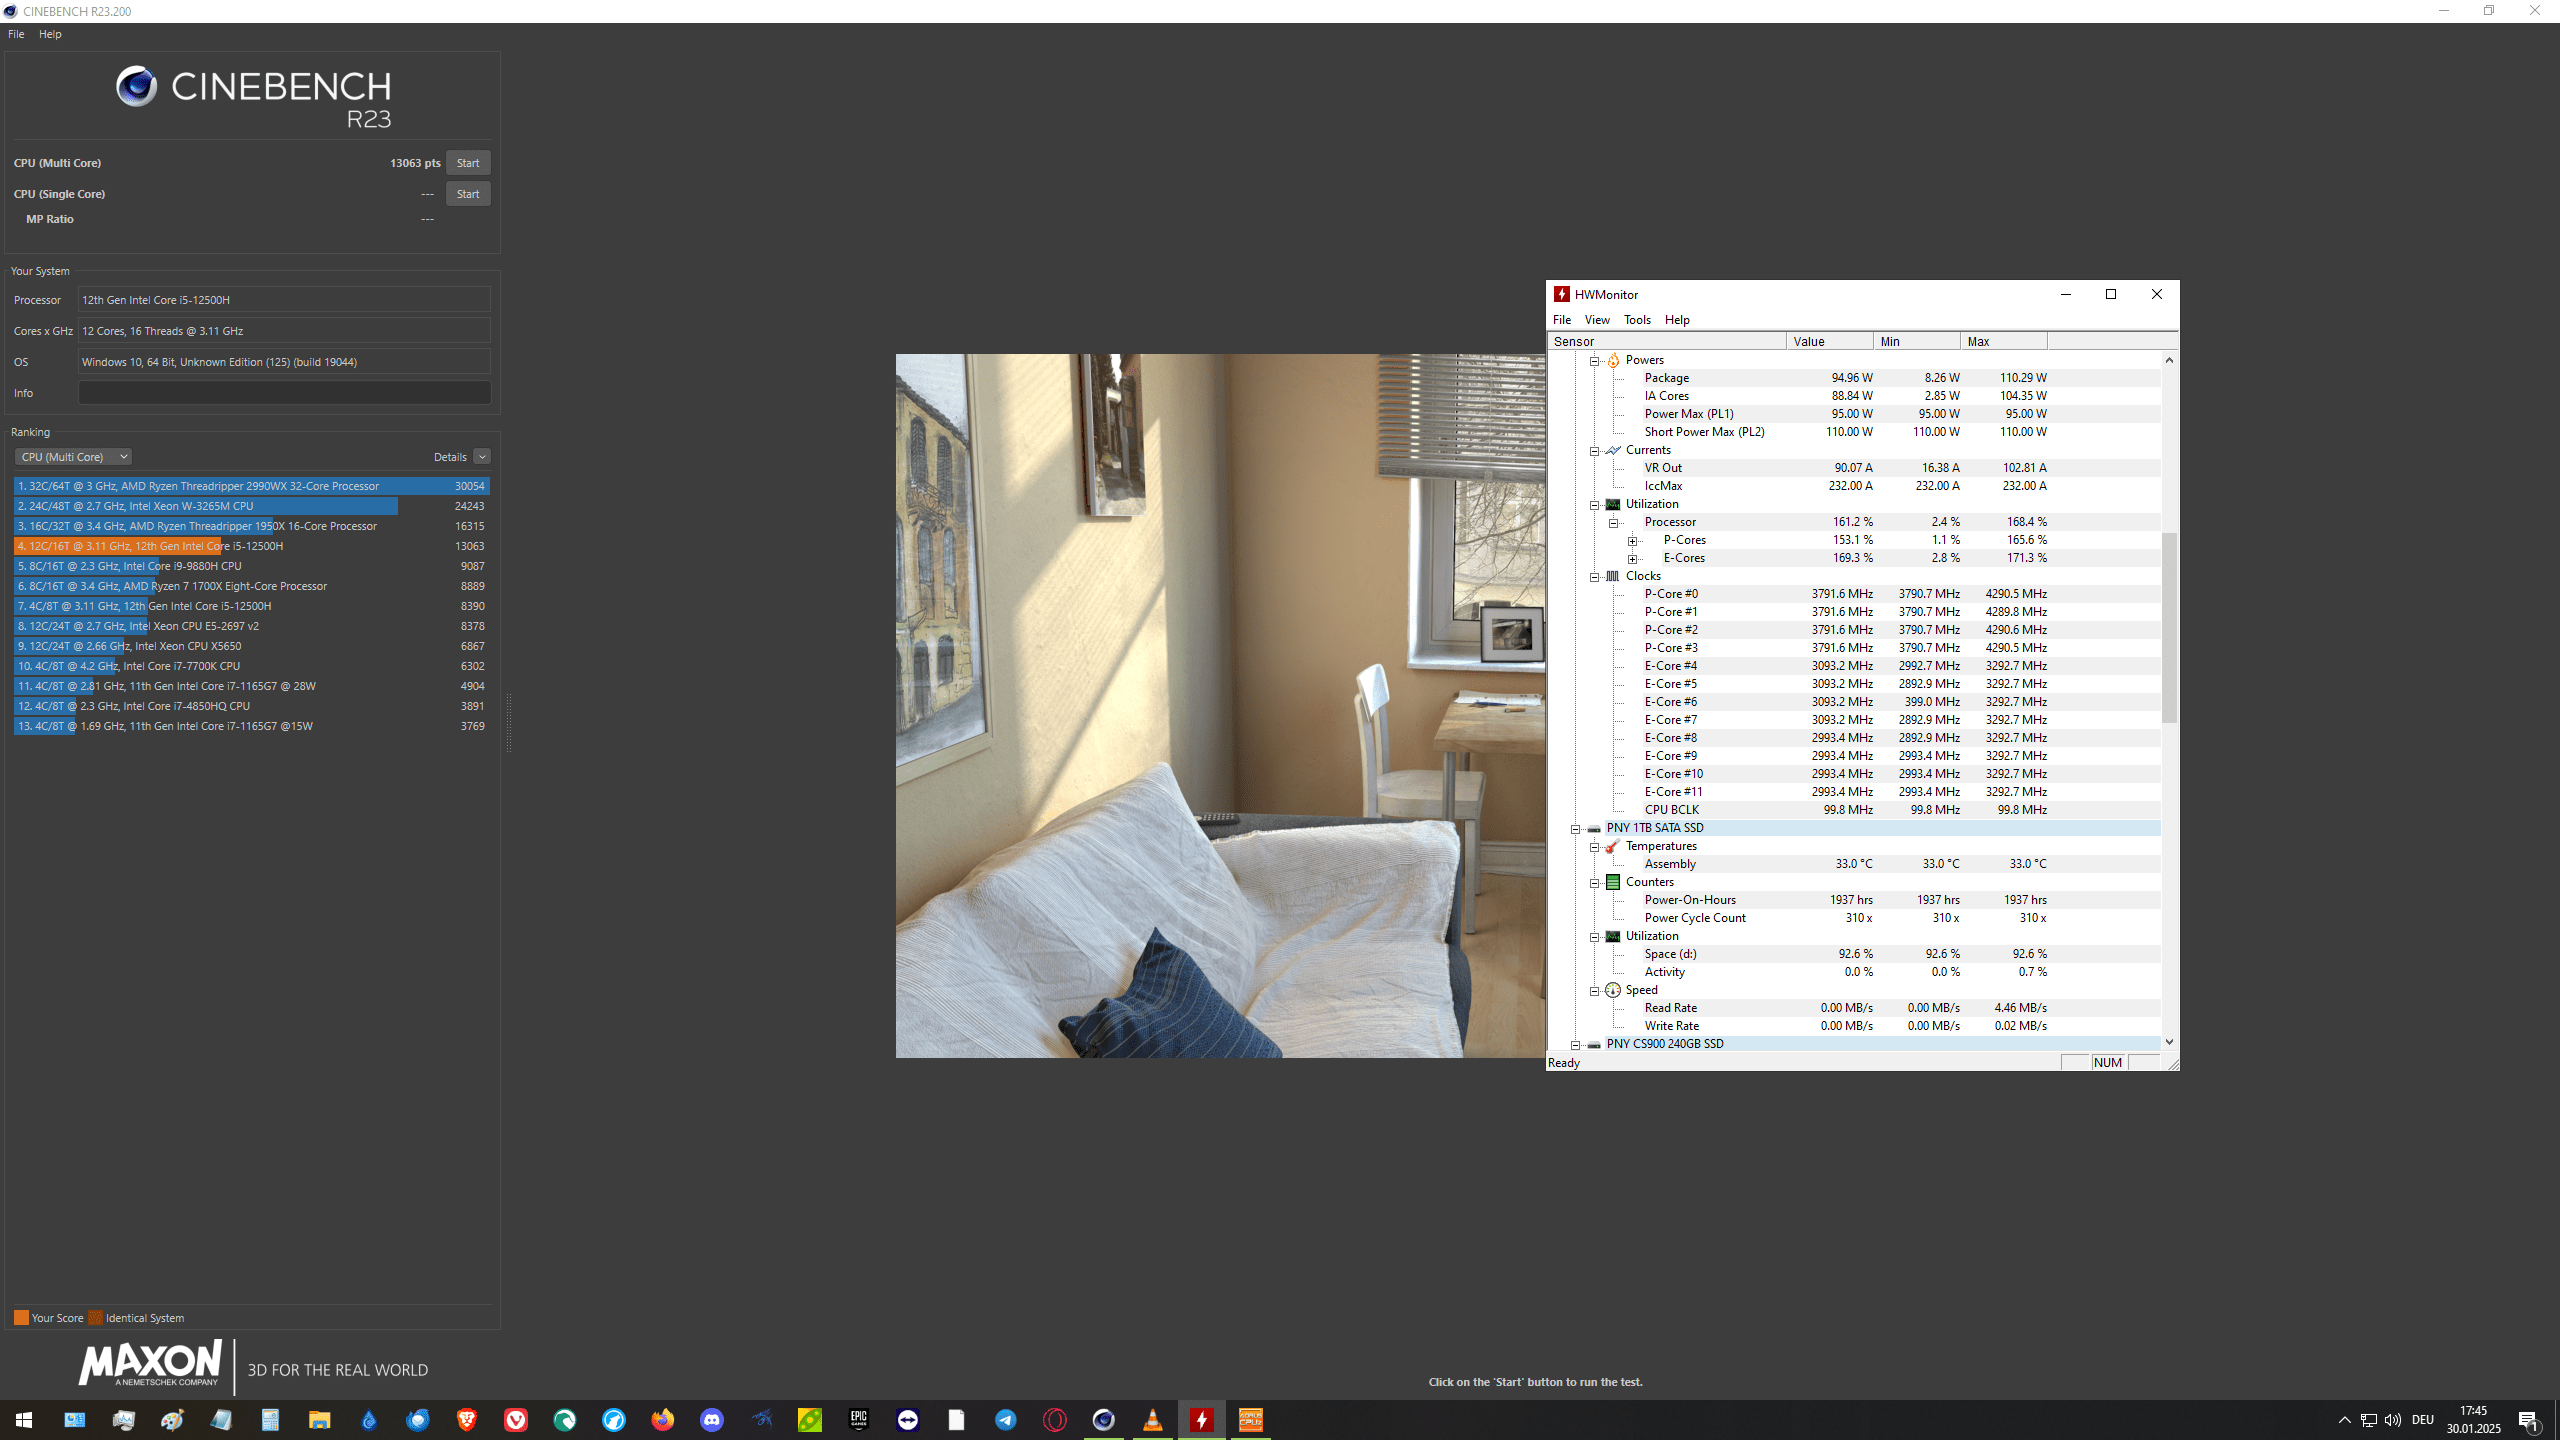2560x1440 pixels.
Task: Open Windows Start menu
Action: [24, 1420]
